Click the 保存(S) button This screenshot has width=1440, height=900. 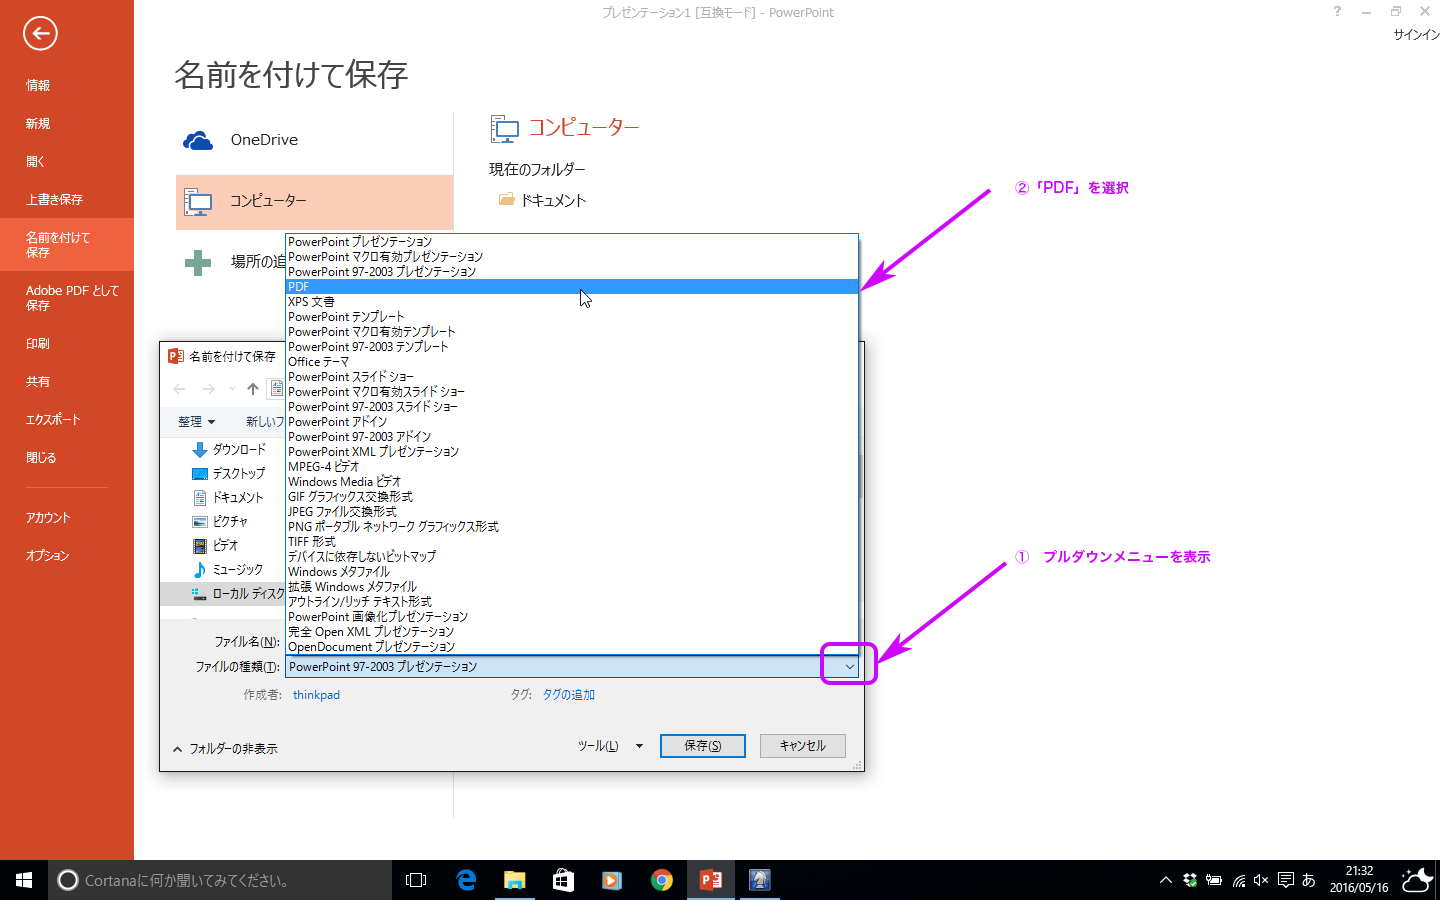703,746
